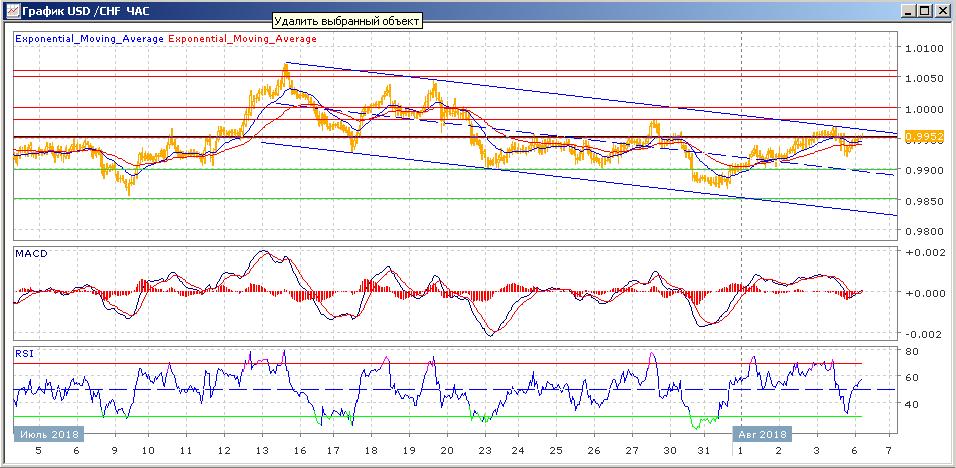
Task: Click the 80 level on RSI axis
Action: (911, 352)
